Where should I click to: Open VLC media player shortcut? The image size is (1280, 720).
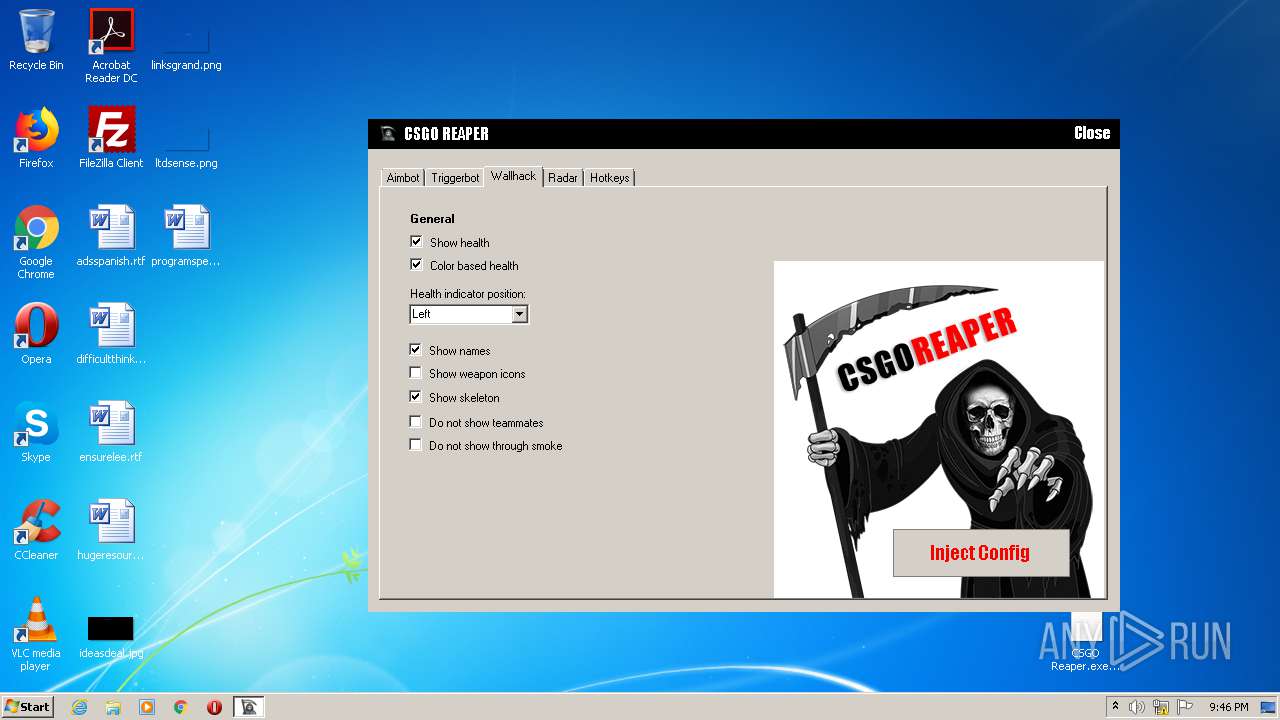(36, 634)
